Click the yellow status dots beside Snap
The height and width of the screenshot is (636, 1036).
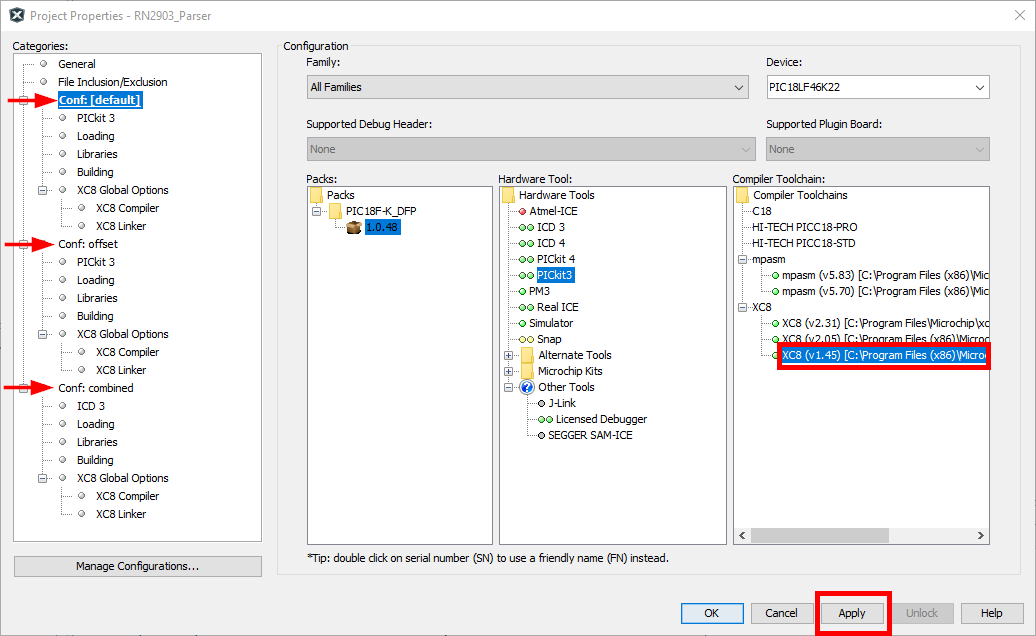click(527, 339)
